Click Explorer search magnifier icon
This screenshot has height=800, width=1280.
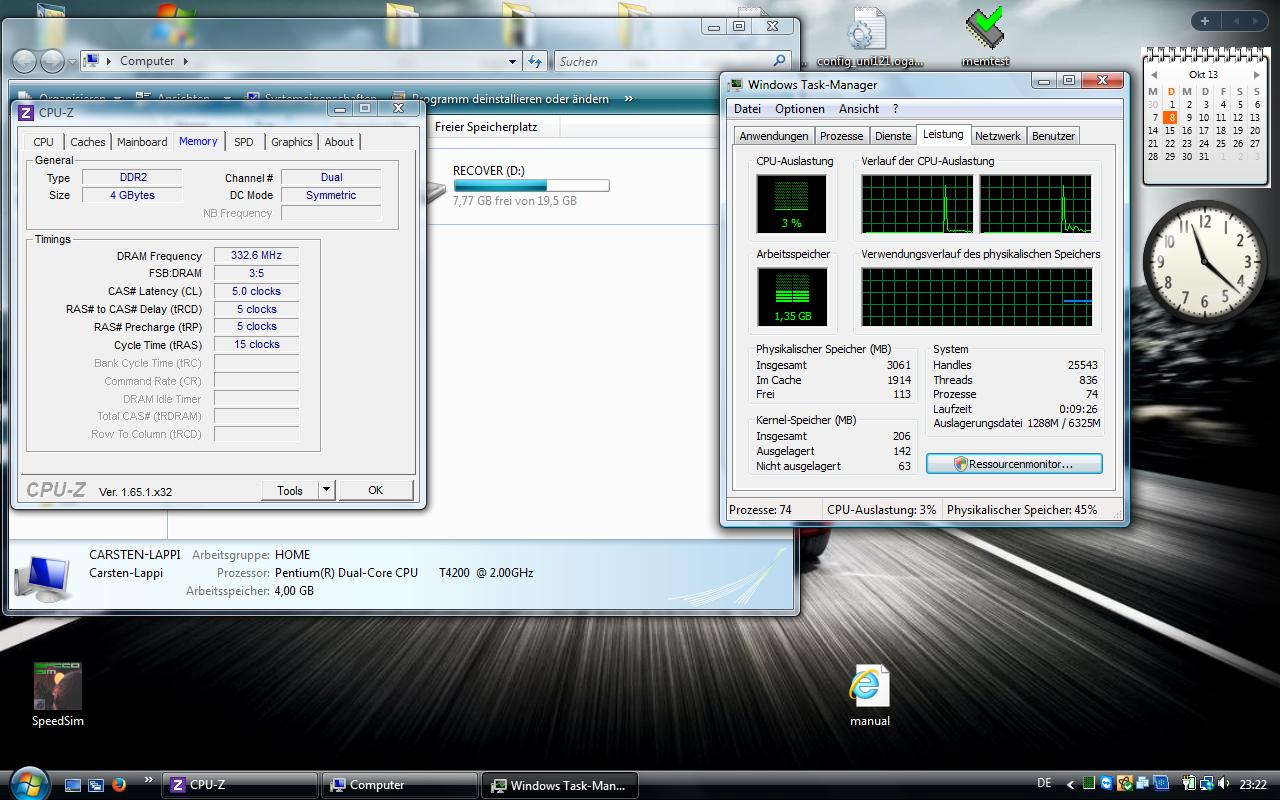[x=781, y=61]
